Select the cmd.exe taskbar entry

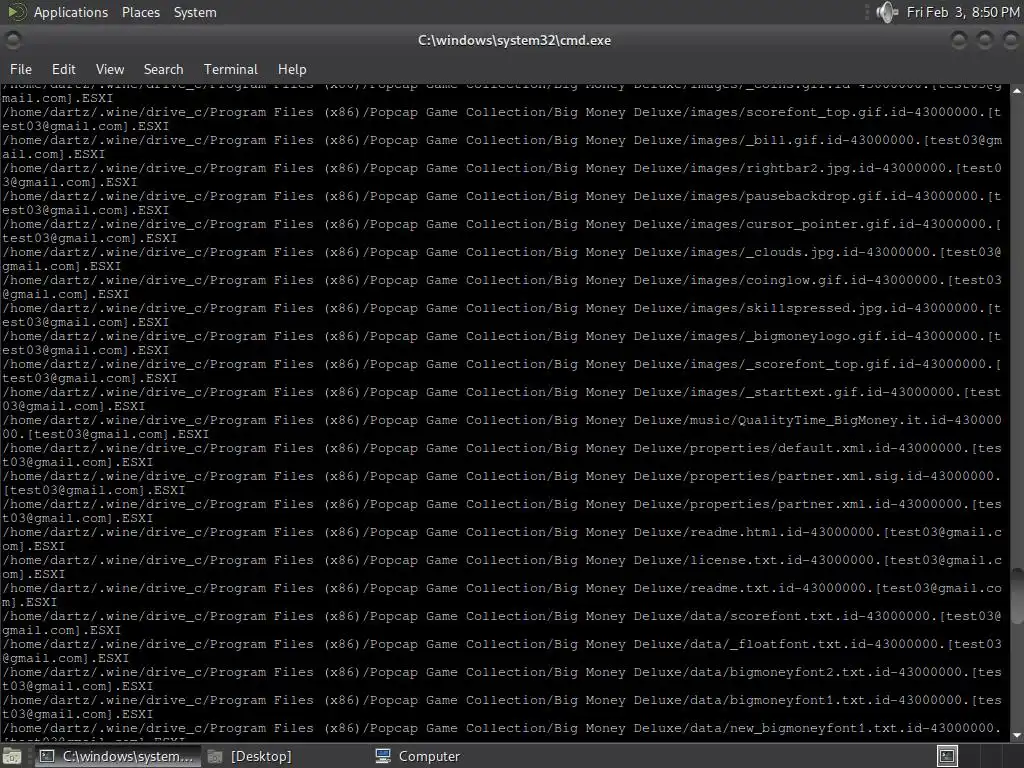click(x=116, y=756)
